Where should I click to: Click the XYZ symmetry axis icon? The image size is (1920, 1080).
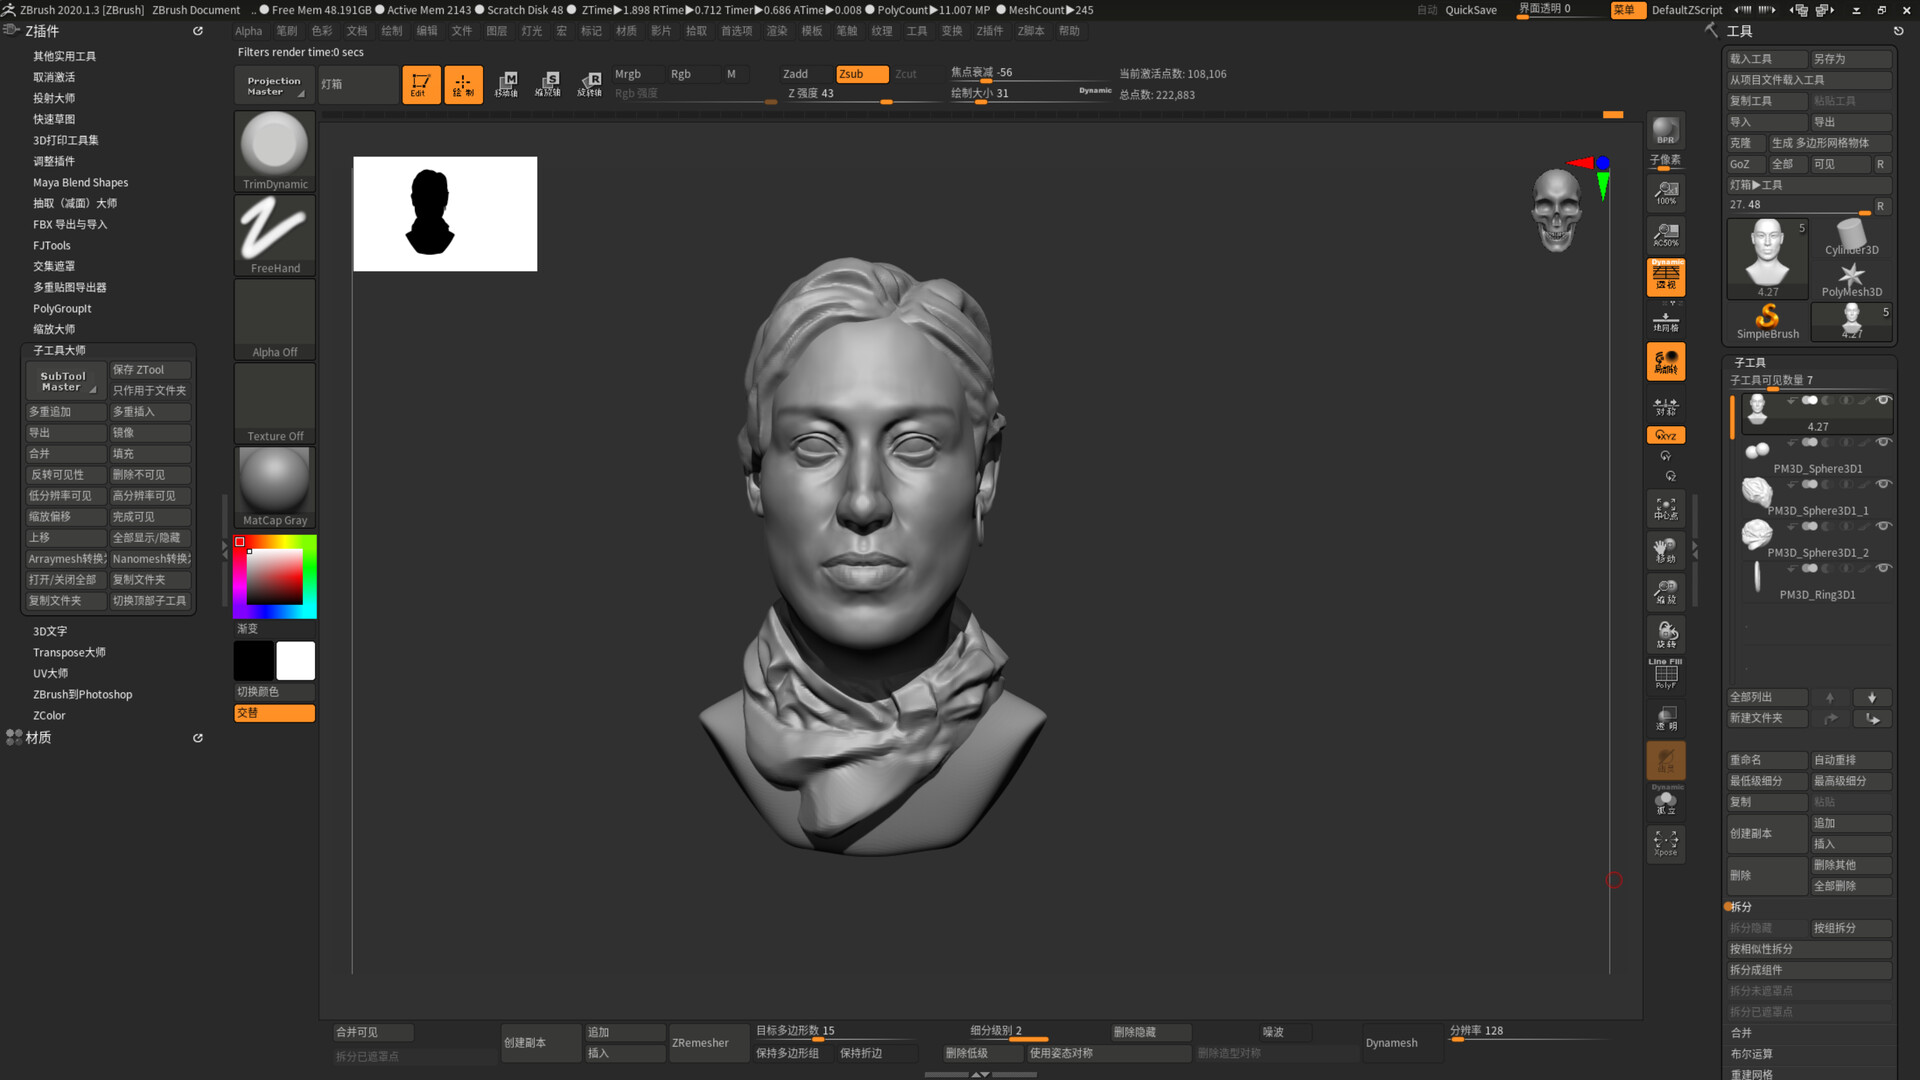(1665, 435)
